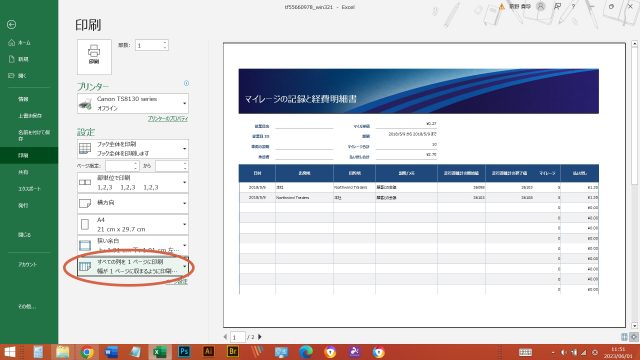Click the back arrow in the backstage sidebar

pyautogui.click(x=11, y=24)
